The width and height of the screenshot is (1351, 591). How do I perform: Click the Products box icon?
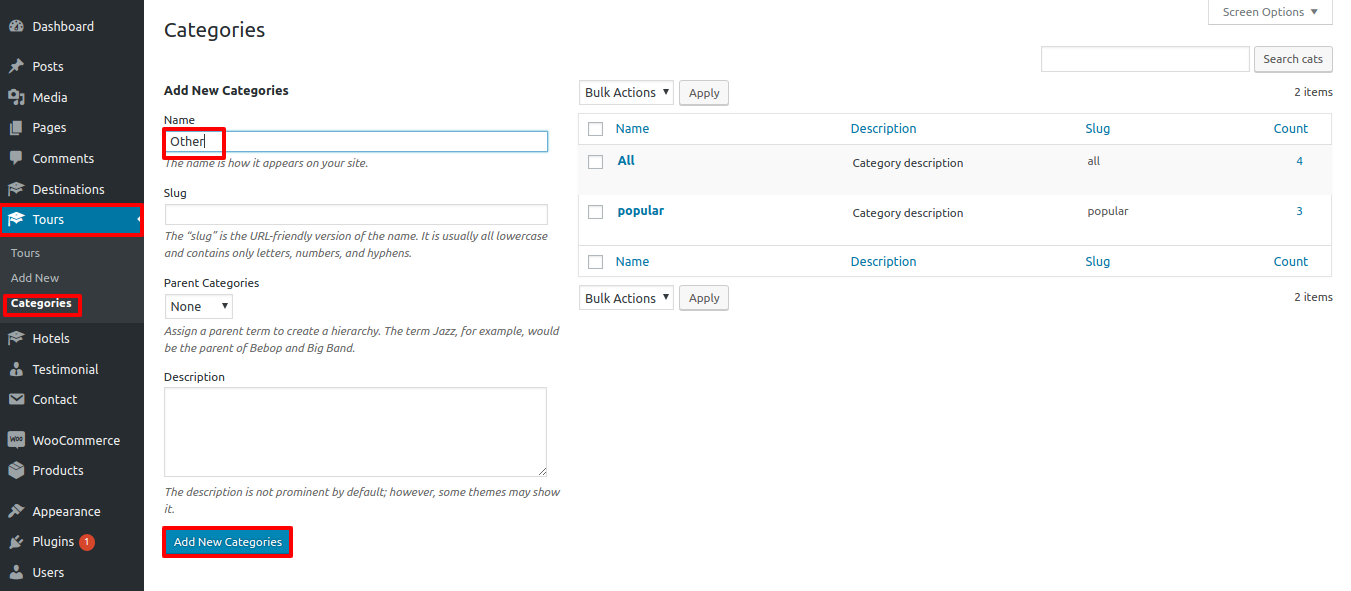(16, 470)
